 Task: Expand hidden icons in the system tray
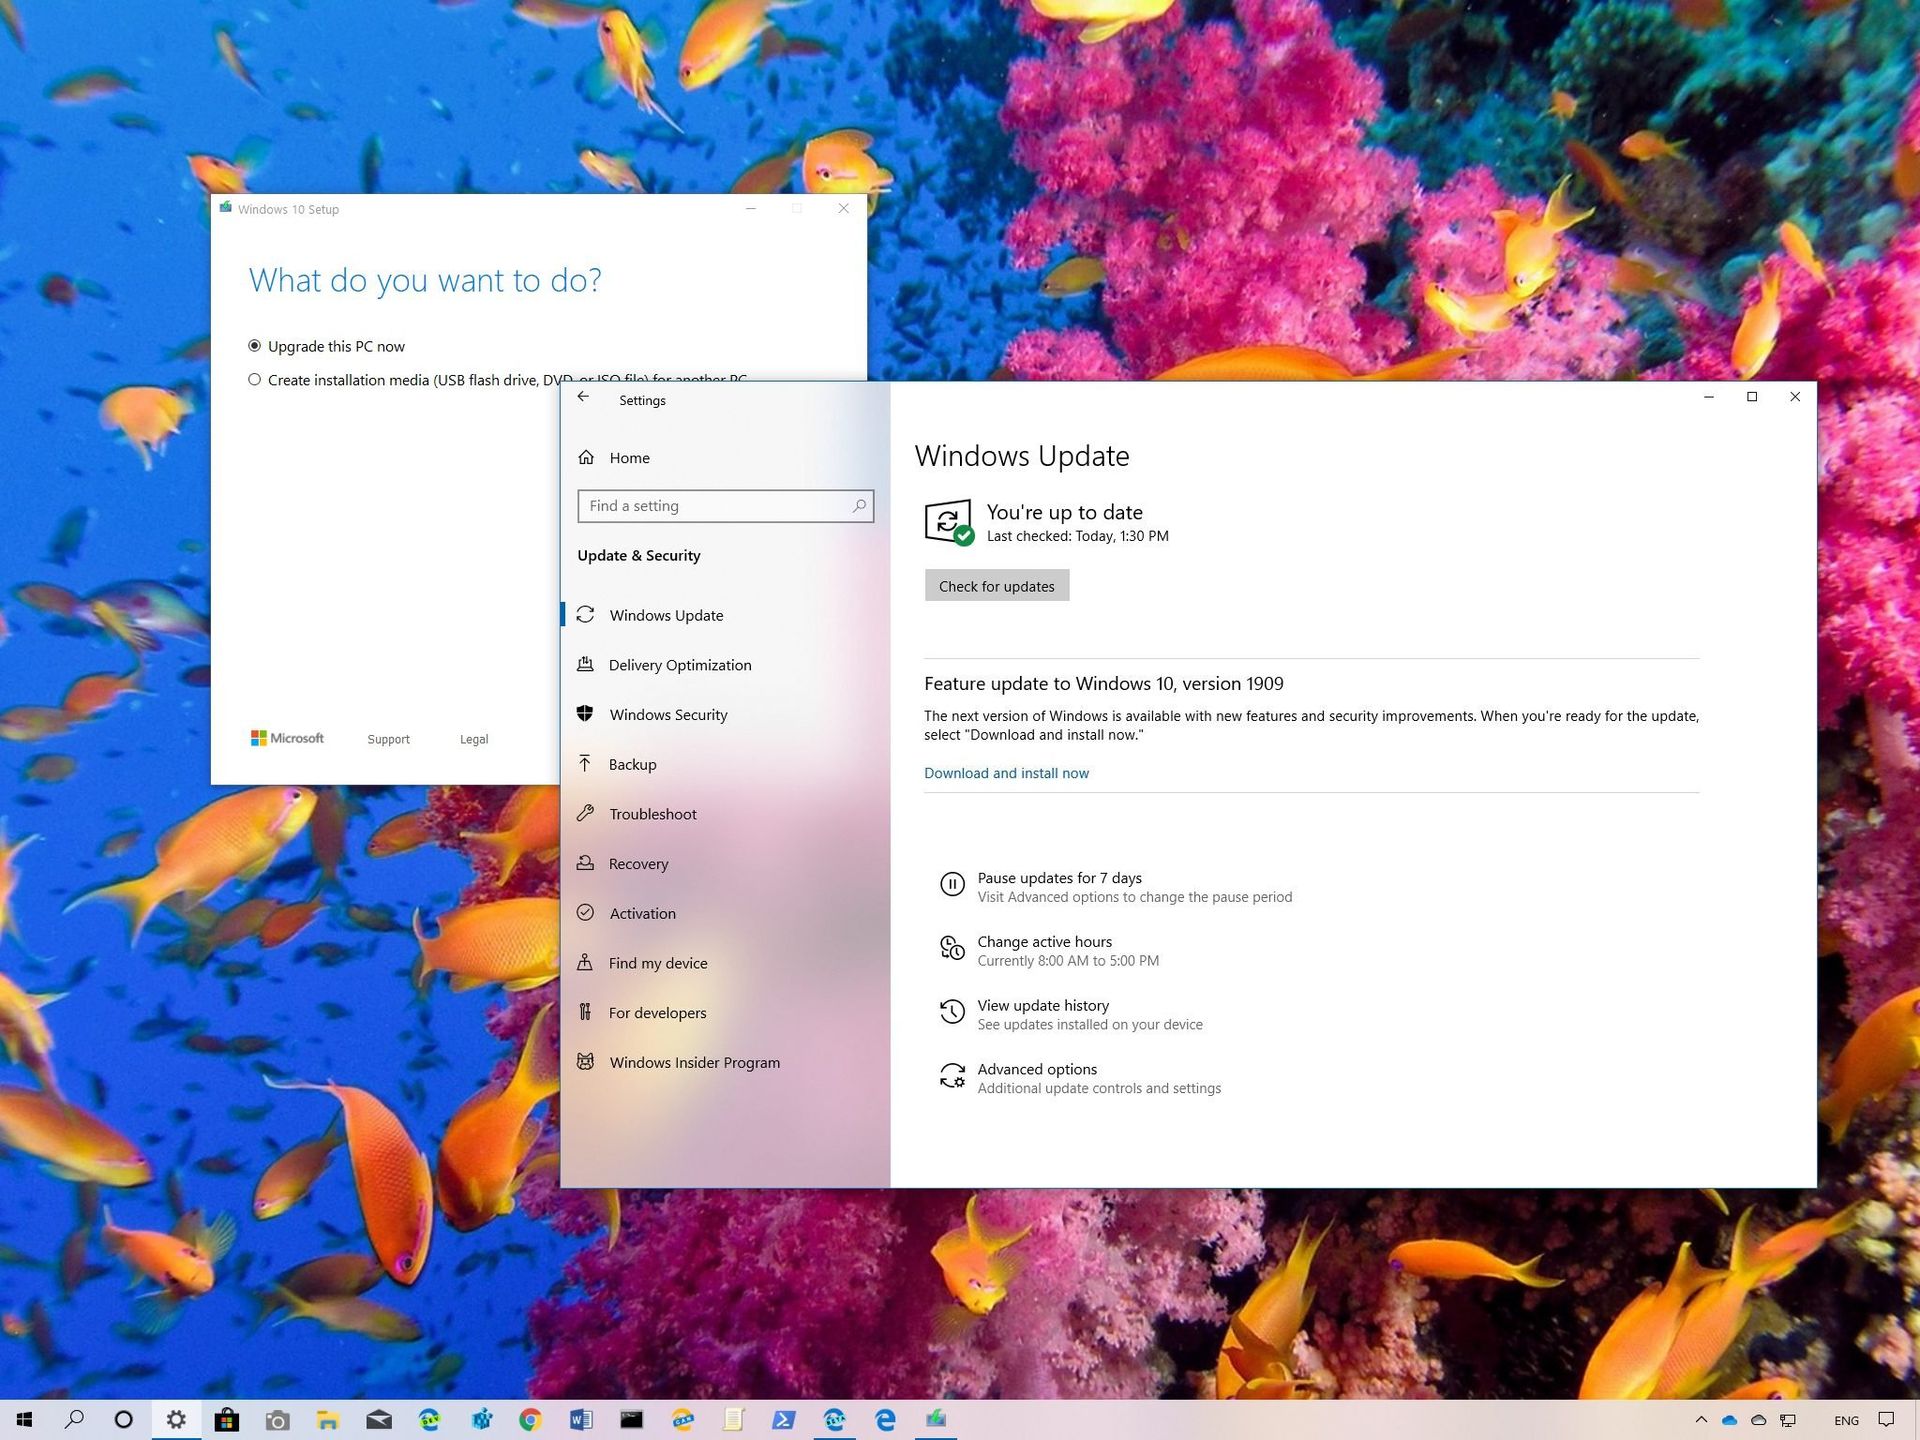click(x=1700, y=1419)
